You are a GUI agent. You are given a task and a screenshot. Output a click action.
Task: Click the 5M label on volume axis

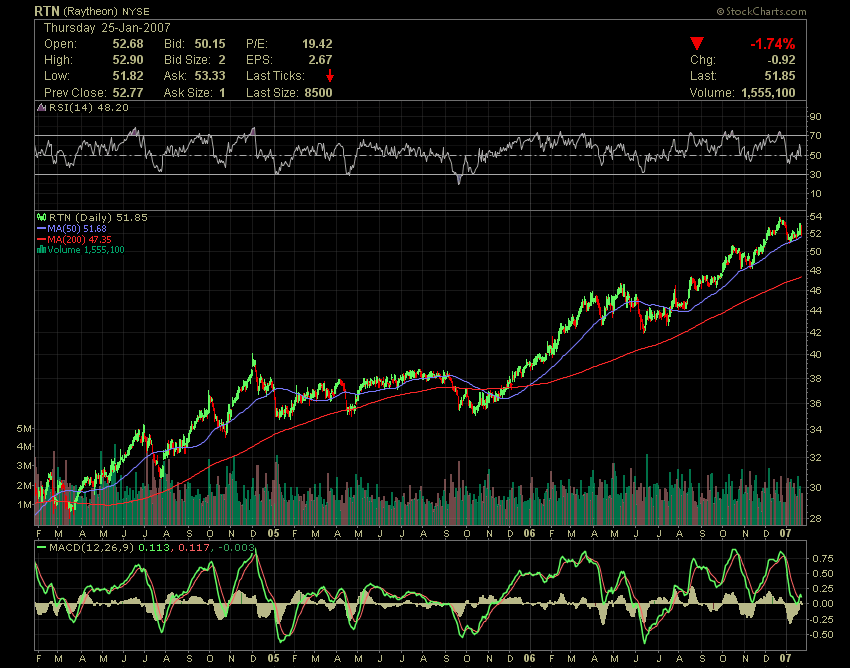pos(24,428)
